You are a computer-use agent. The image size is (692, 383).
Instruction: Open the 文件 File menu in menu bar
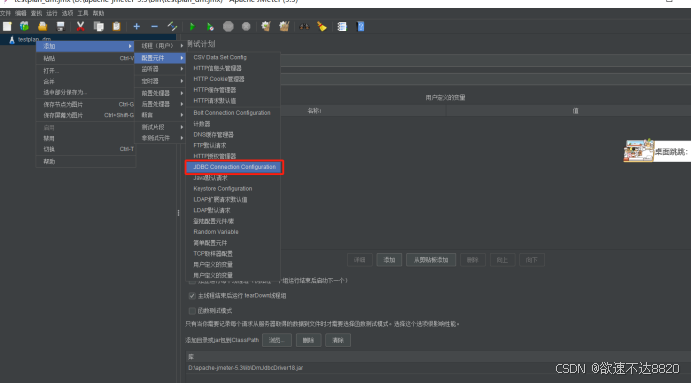click(x=5, y=13)
